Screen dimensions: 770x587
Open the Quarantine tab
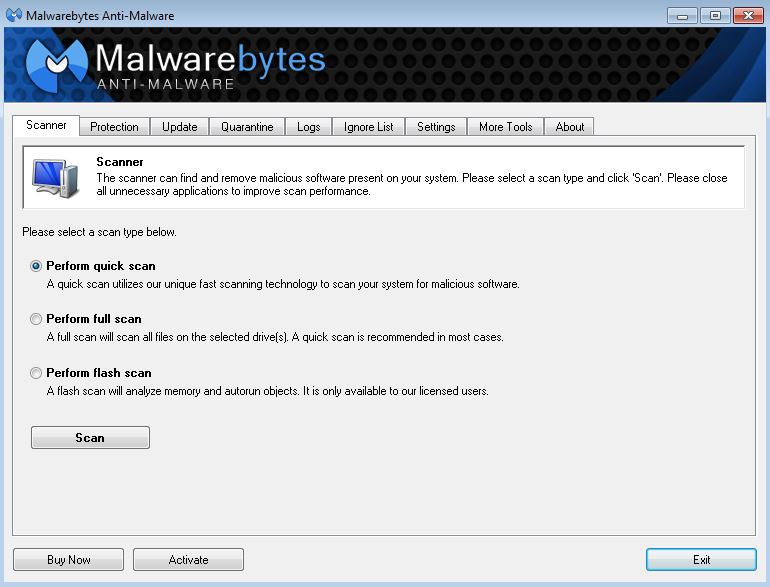click(247, 127)
